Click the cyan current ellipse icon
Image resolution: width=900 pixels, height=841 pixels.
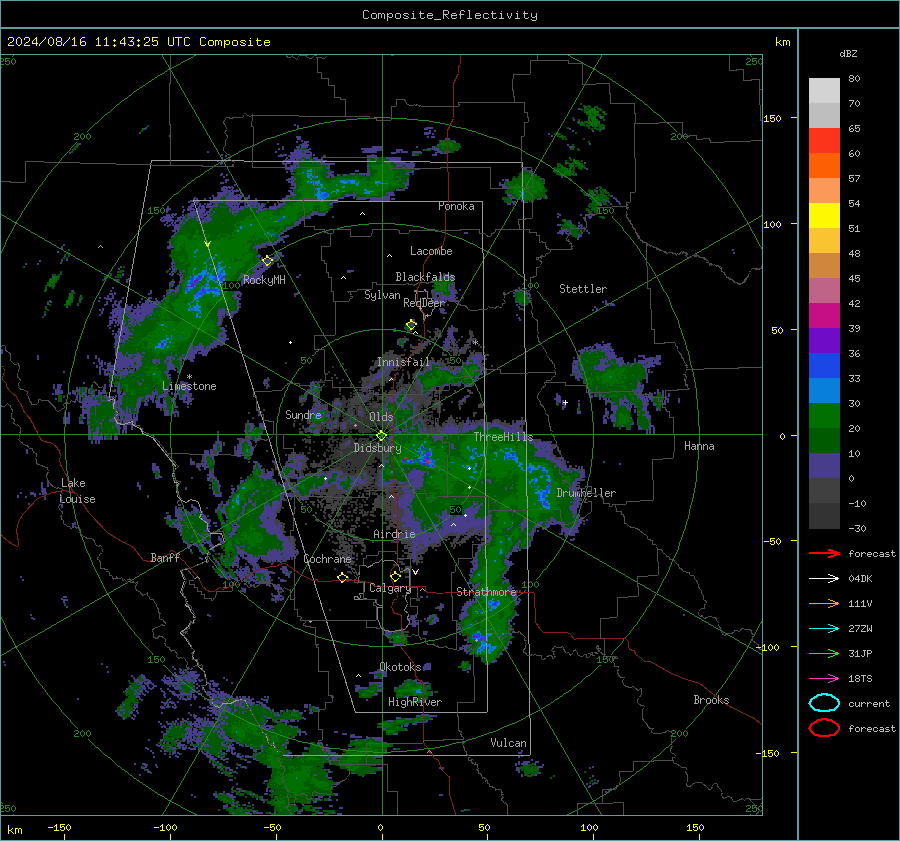824,703
